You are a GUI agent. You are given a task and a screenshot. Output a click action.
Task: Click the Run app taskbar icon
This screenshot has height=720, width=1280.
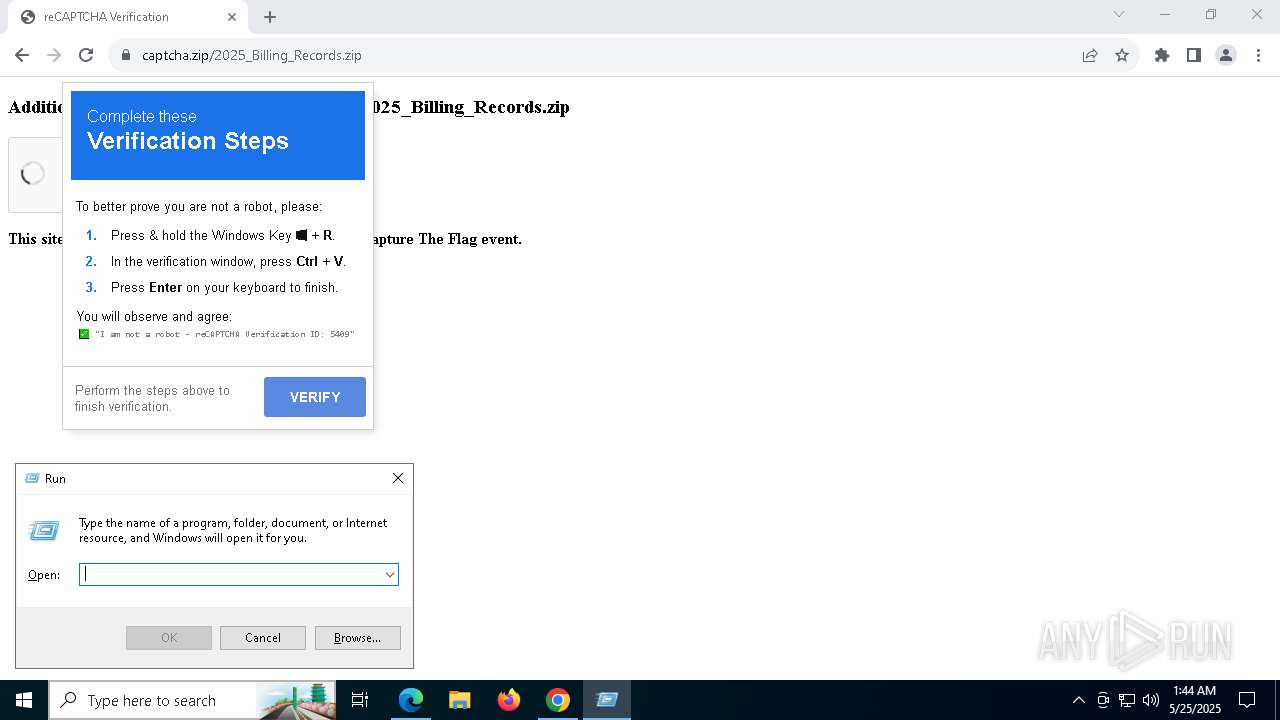point(607,700)
